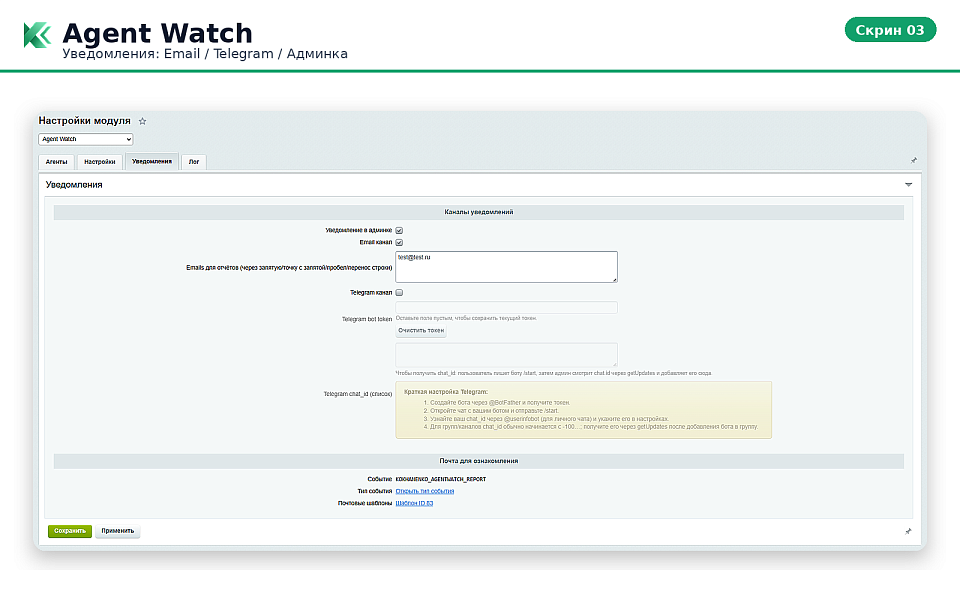
Task: Toggle the Уведомление в админке checkbox
Action: click(399, 230)
